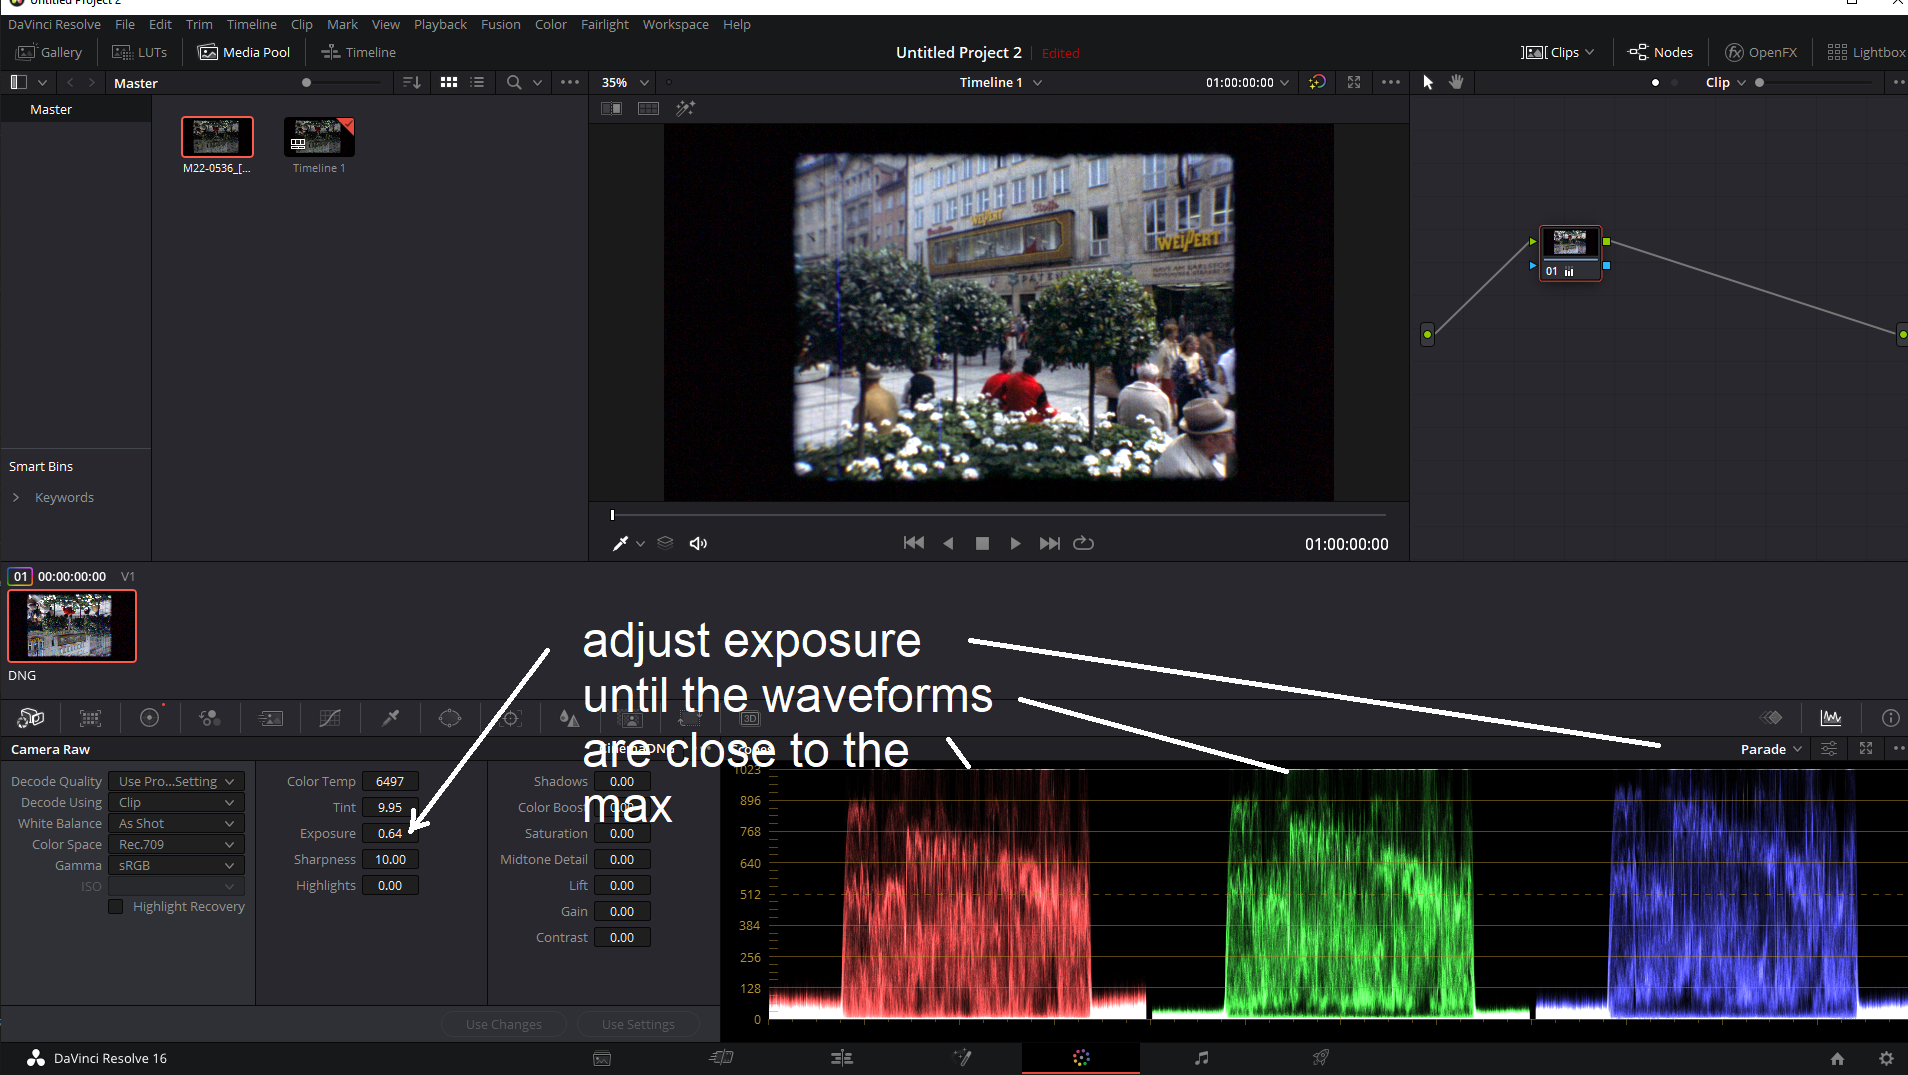
Task: Open the Keyframes palette icon
Action: [x=1771, y=717]
